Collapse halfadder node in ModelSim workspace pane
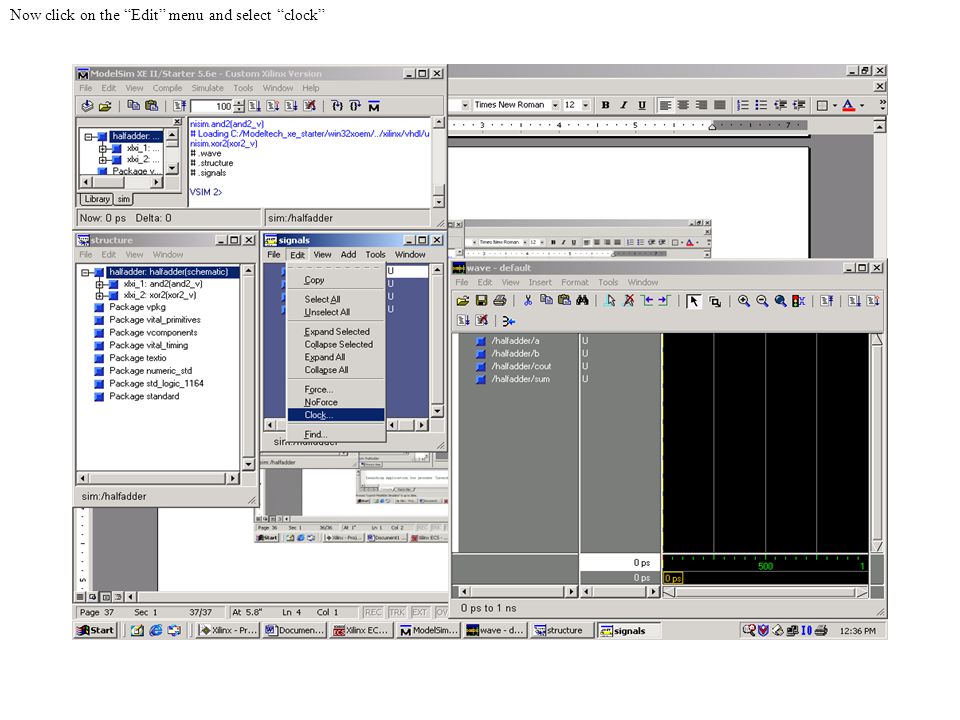 pyautogui.click(x=89, y=137)
